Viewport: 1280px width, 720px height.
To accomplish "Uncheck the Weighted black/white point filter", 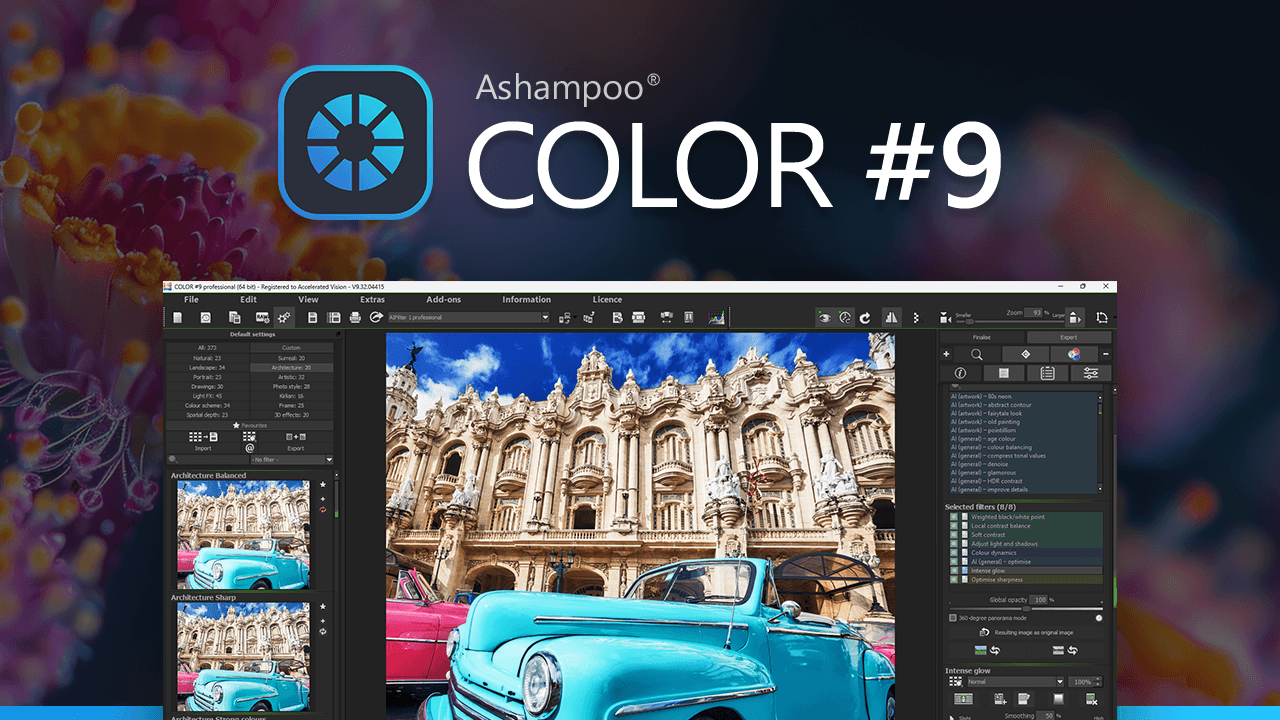I will 954,517.
